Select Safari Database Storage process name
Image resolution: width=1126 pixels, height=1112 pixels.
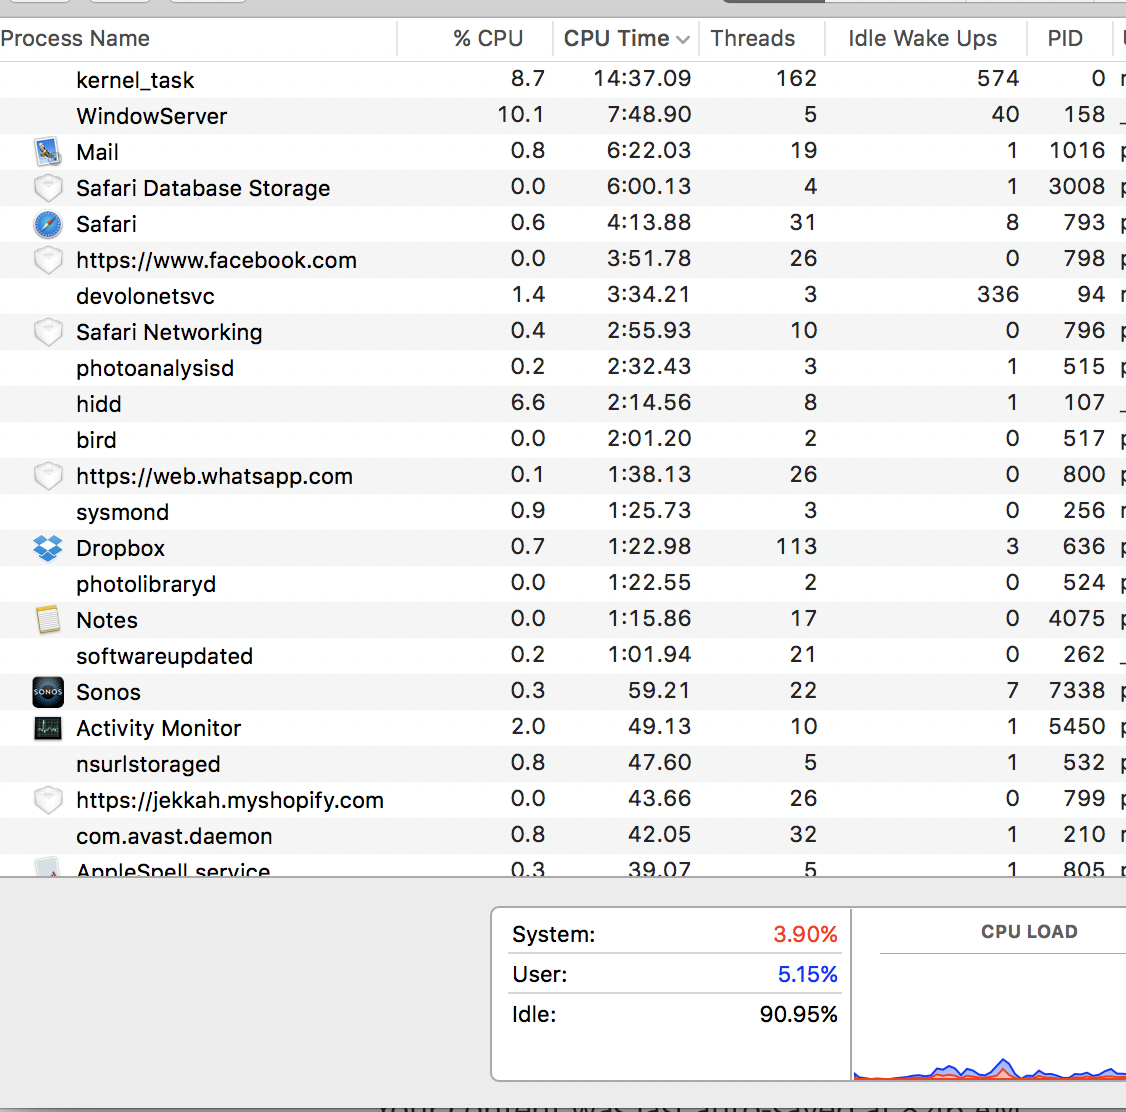[203, 188]
